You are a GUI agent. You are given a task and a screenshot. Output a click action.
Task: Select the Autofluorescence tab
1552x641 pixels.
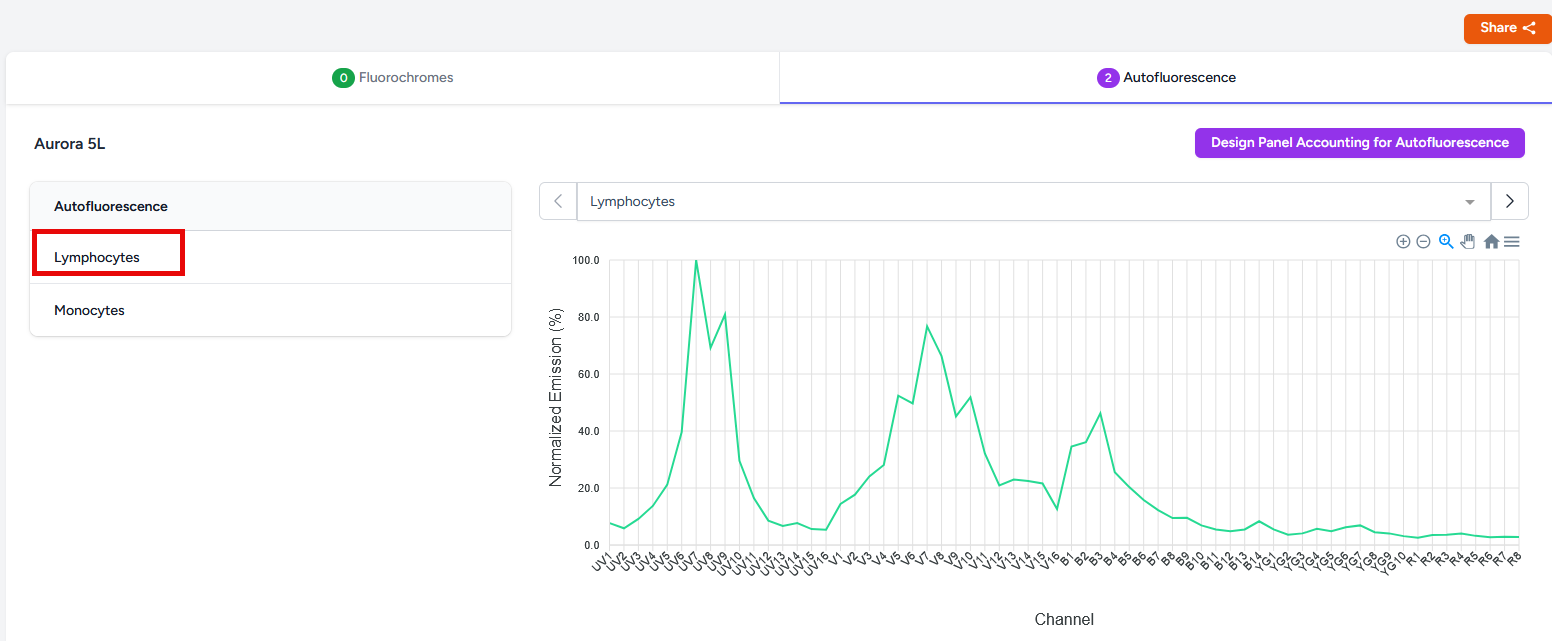(1166, 78)
